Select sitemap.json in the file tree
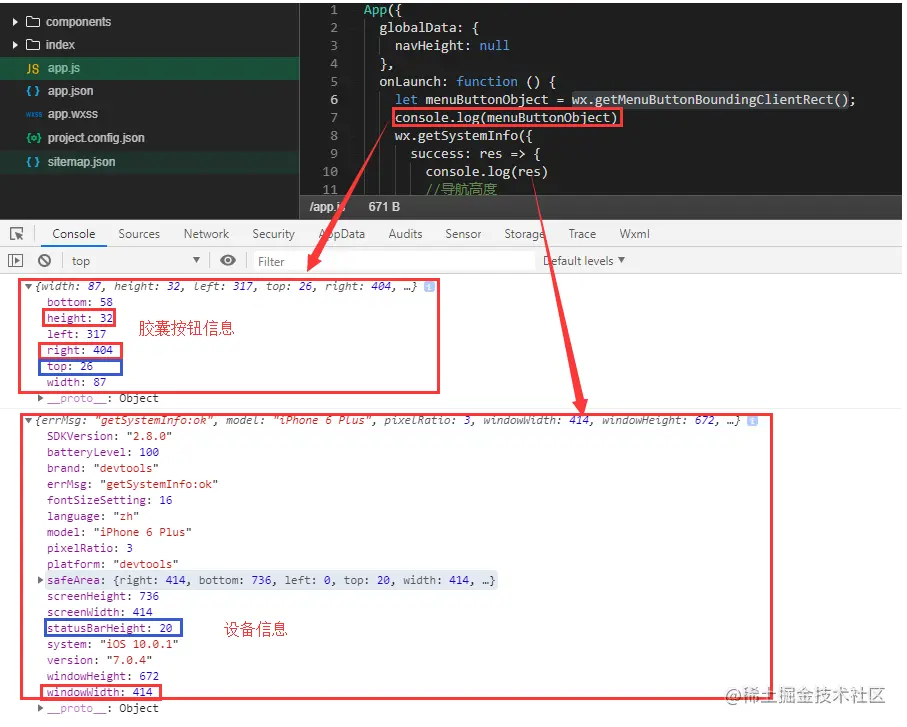Screen dimensions: 907x727 click(150, 162)
